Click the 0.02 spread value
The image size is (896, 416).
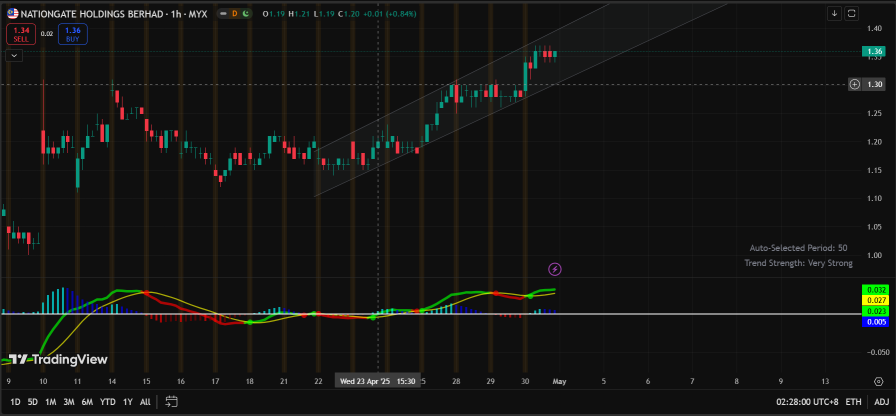coord(47,34)
